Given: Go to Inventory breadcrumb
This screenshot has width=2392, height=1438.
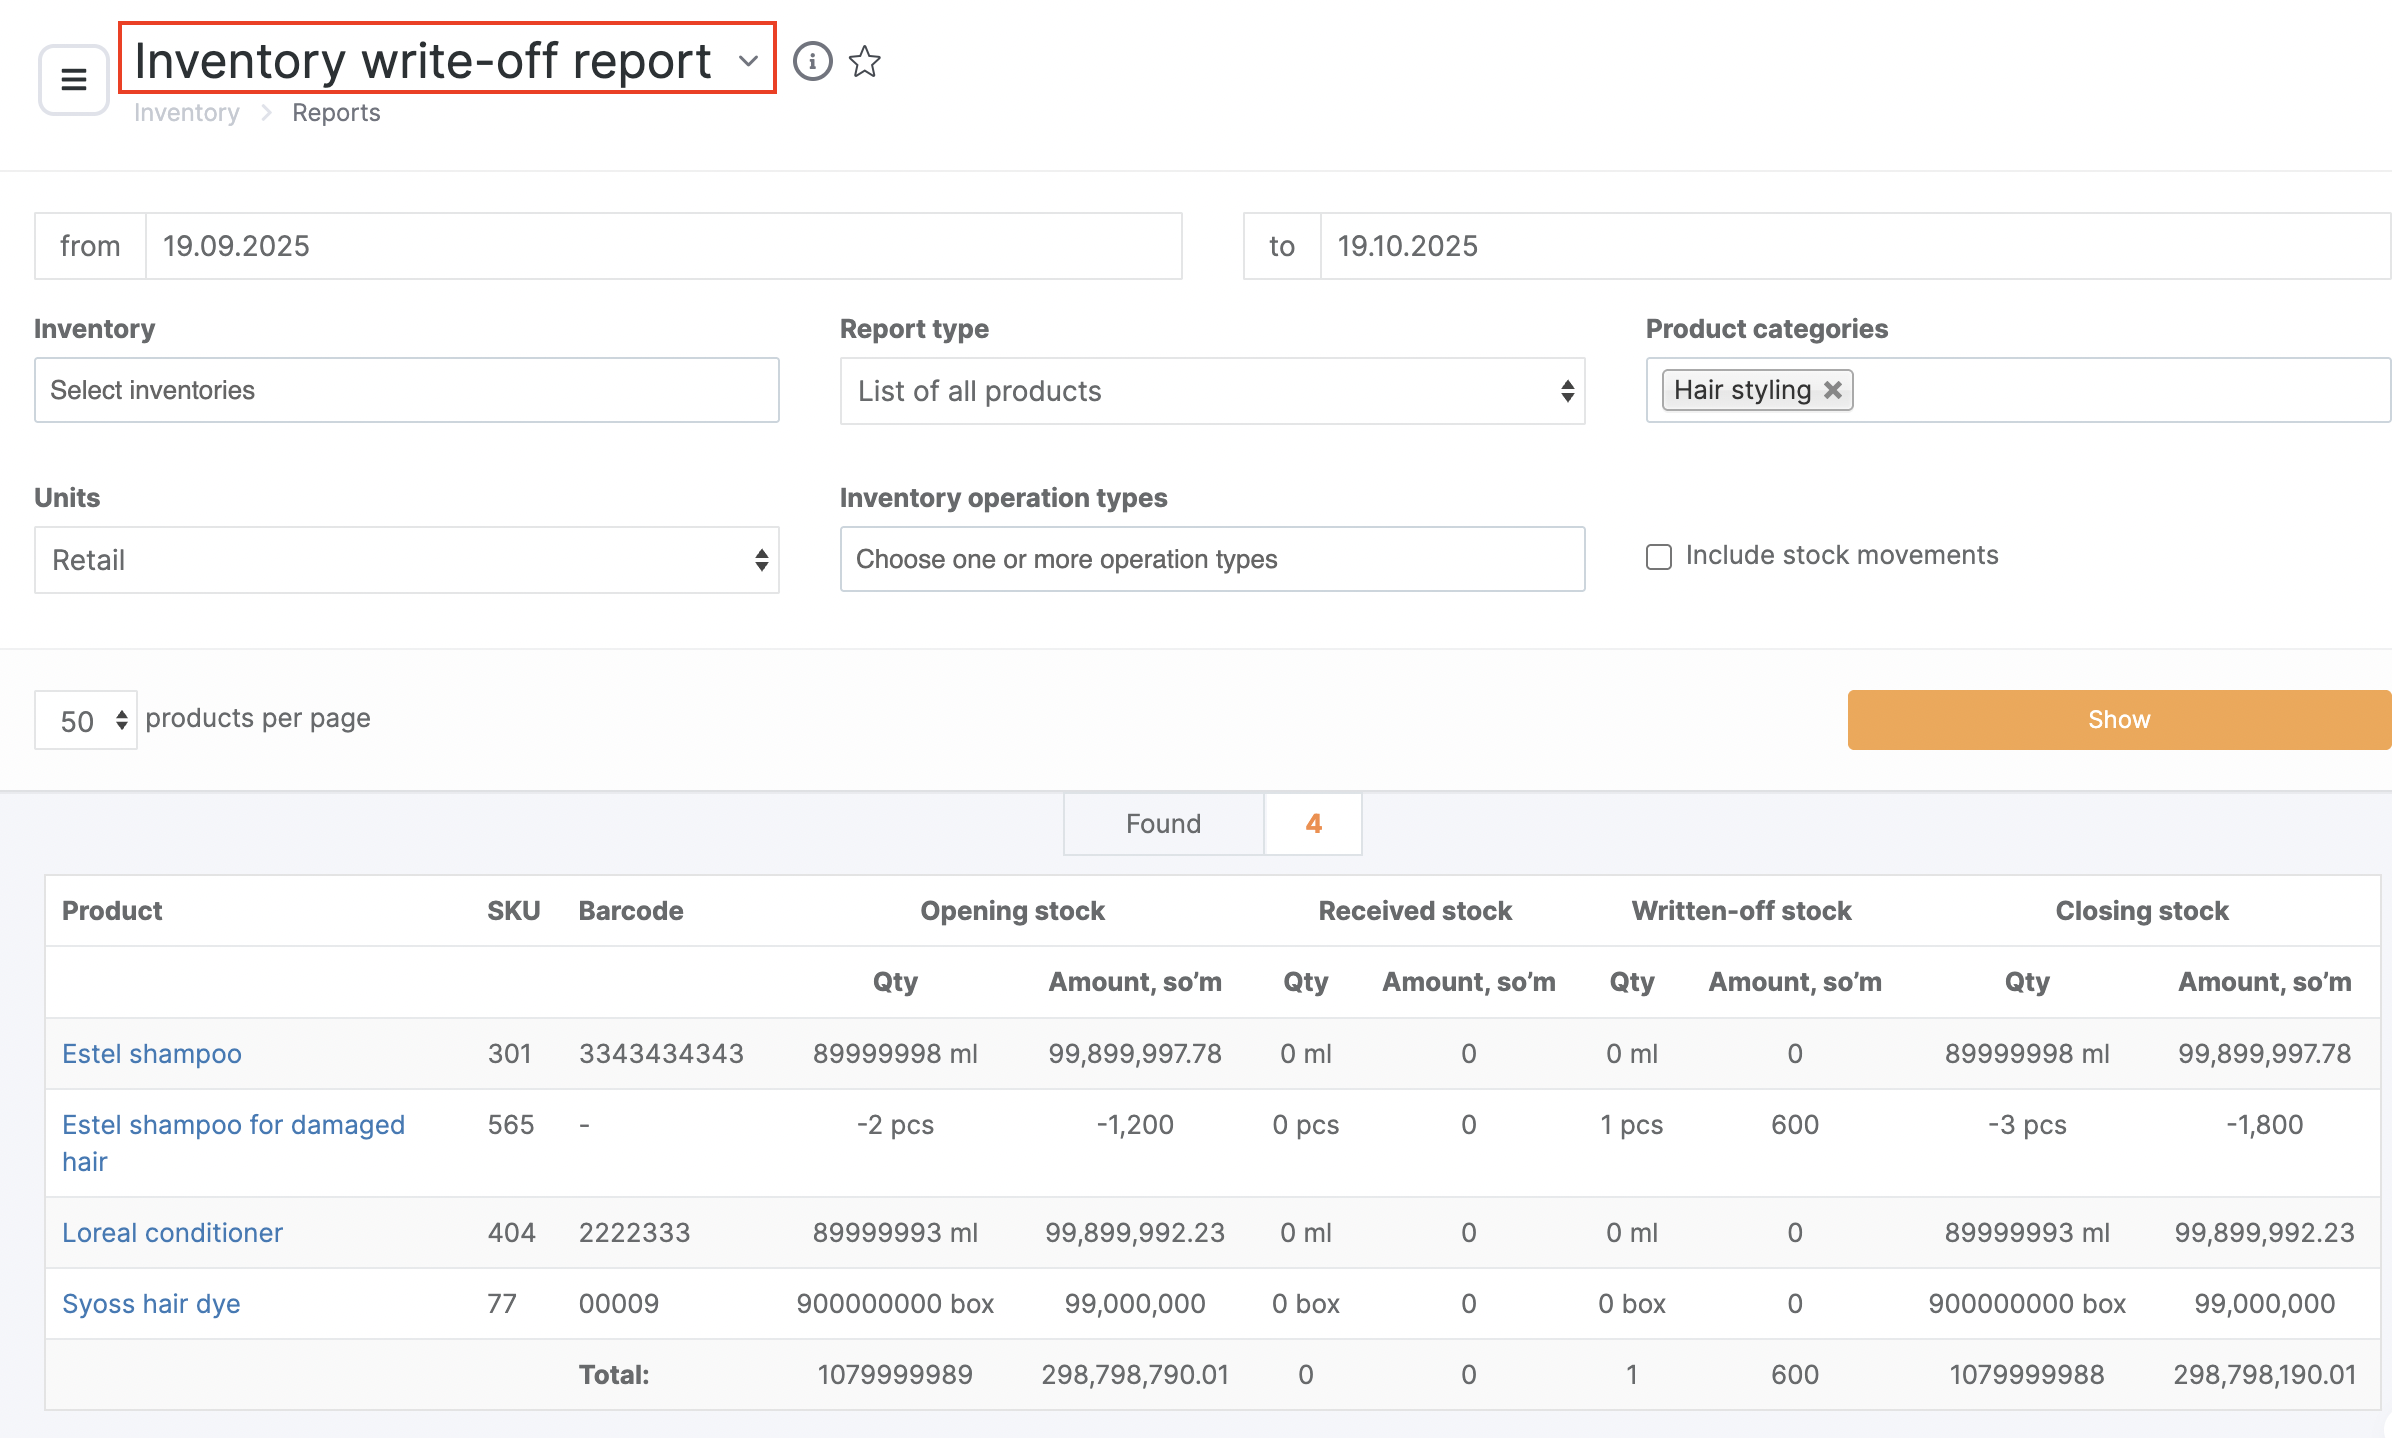Looking at the screenshot, I should [x=186, y=113].
